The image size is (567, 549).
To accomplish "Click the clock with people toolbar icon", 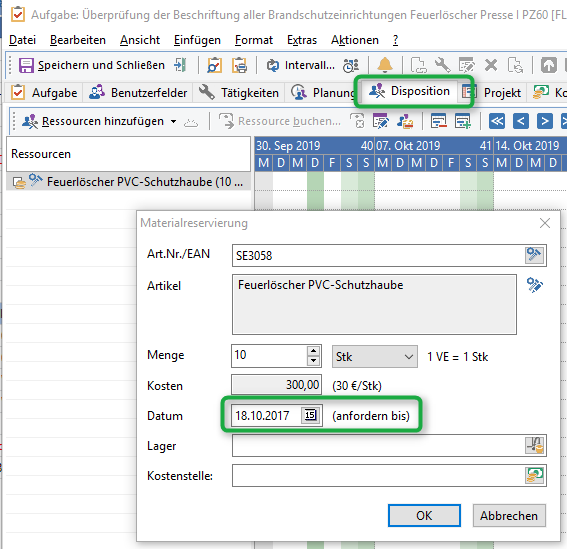I will click(351, 65).
